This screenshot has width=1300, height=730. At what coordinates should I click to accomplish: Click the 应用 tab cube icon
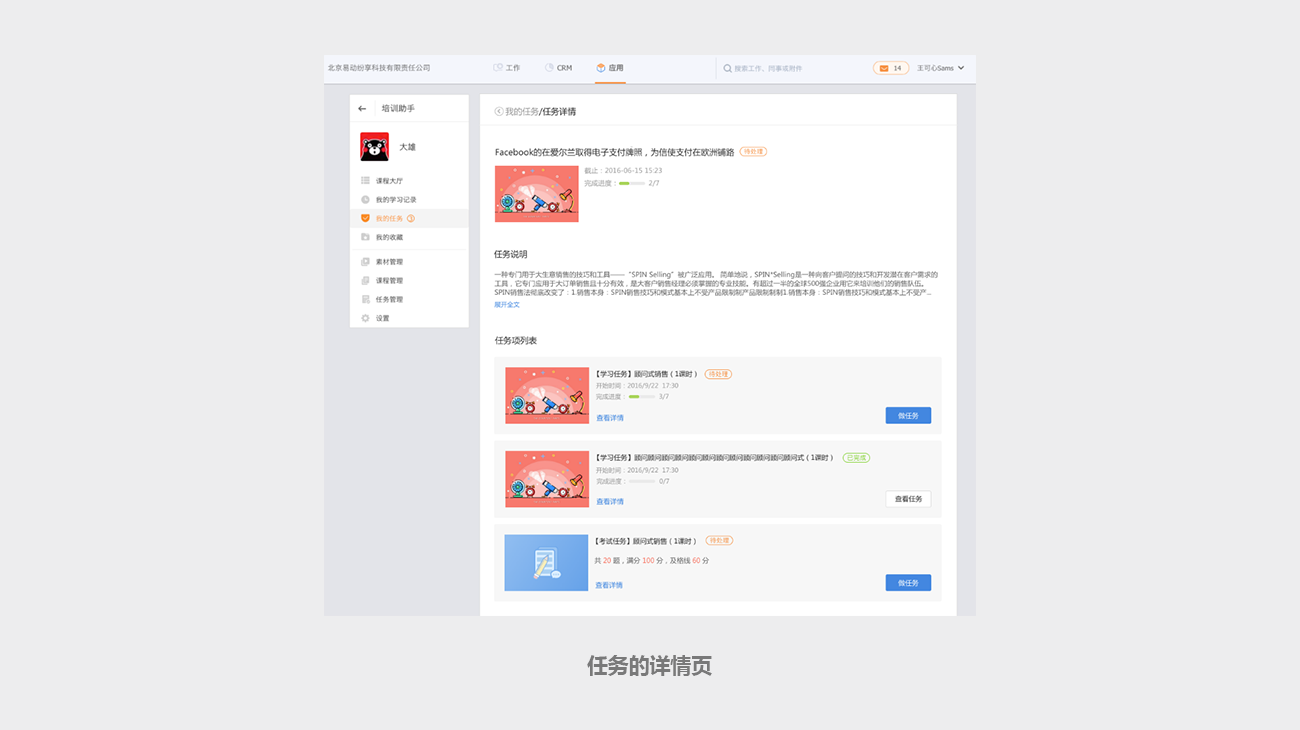tap(601, 68)
